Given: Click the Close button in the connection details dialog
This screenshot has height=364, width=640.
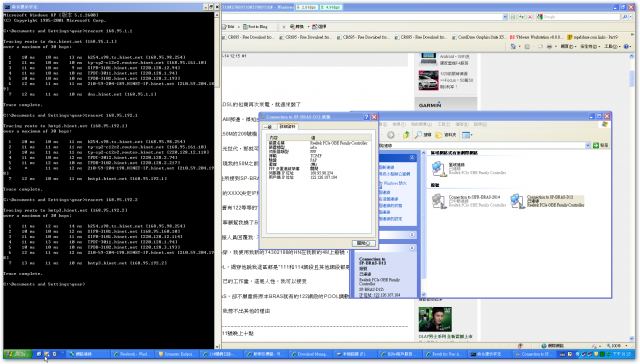Looking at the screenshot, I should pos(363,243).
